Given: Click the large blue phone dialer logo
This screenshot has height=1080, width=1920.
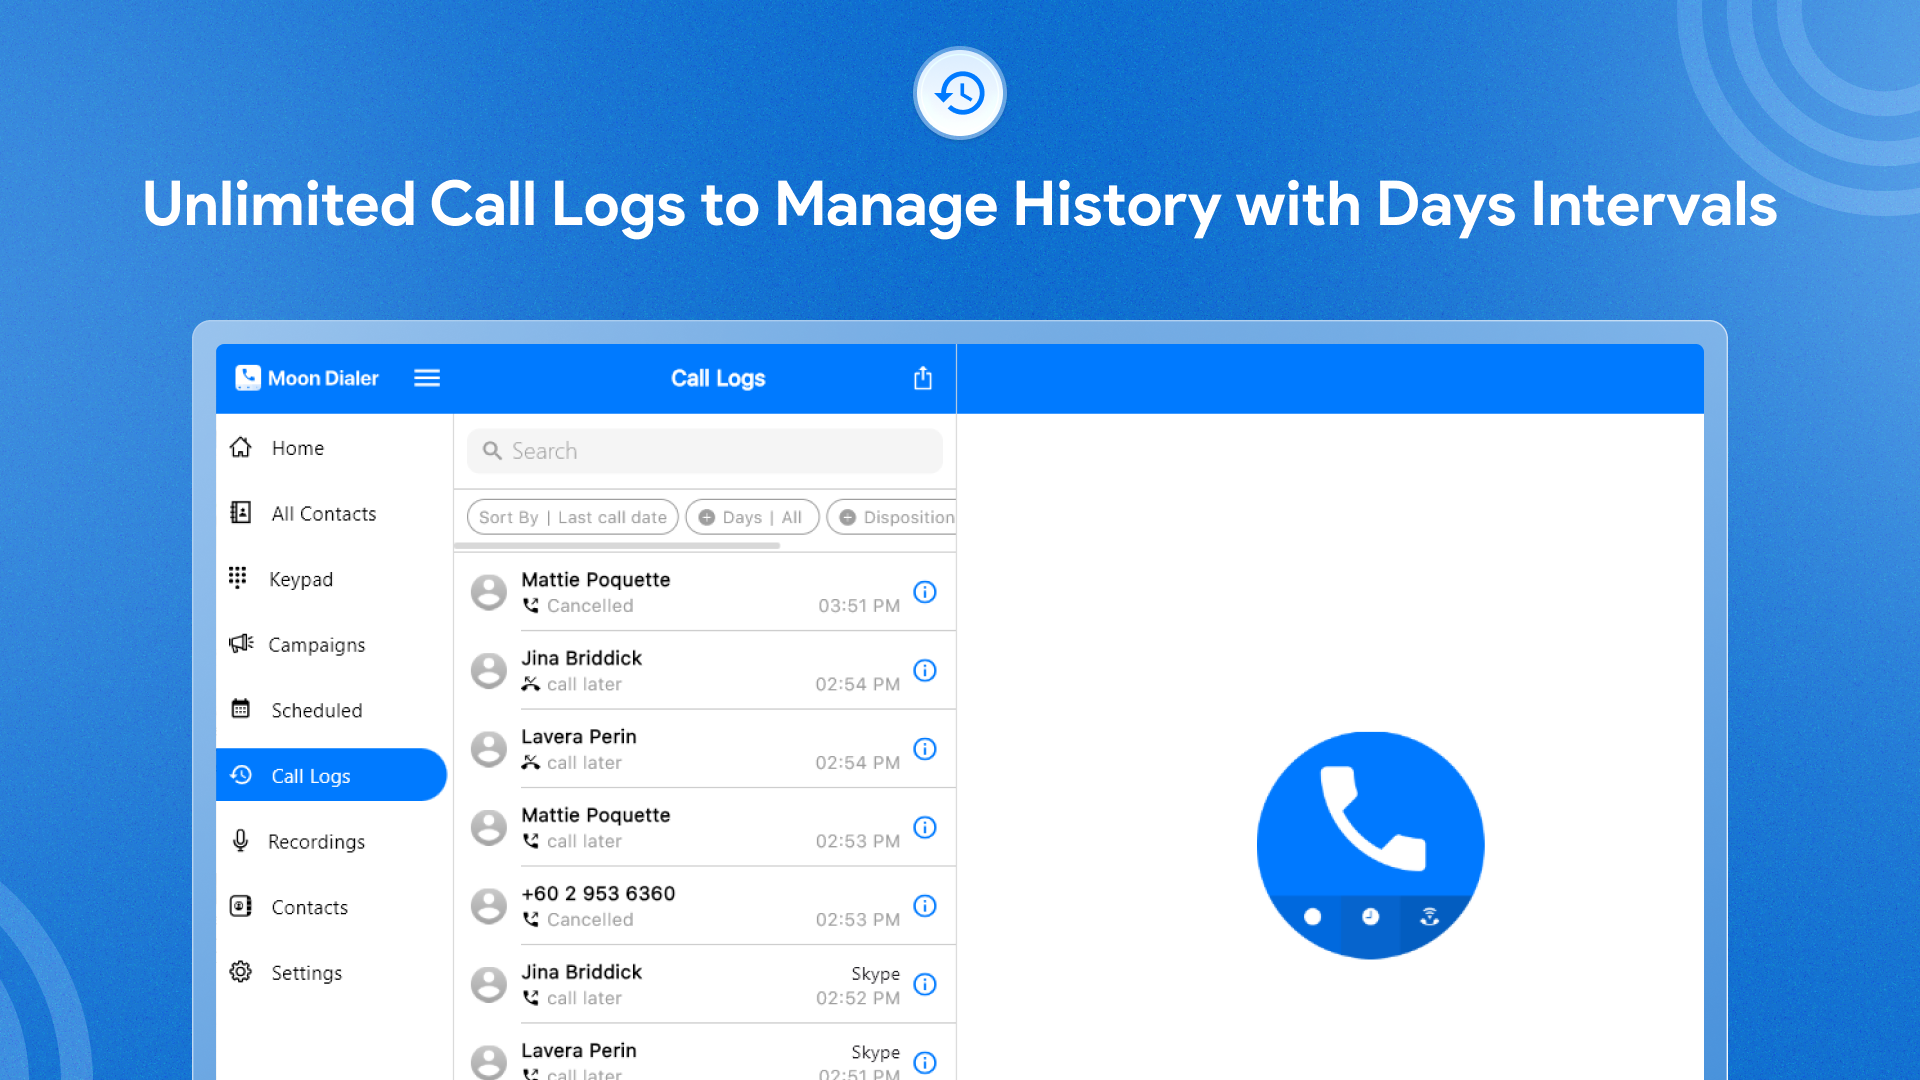Looking at the screenshot, I should 1370,845.
